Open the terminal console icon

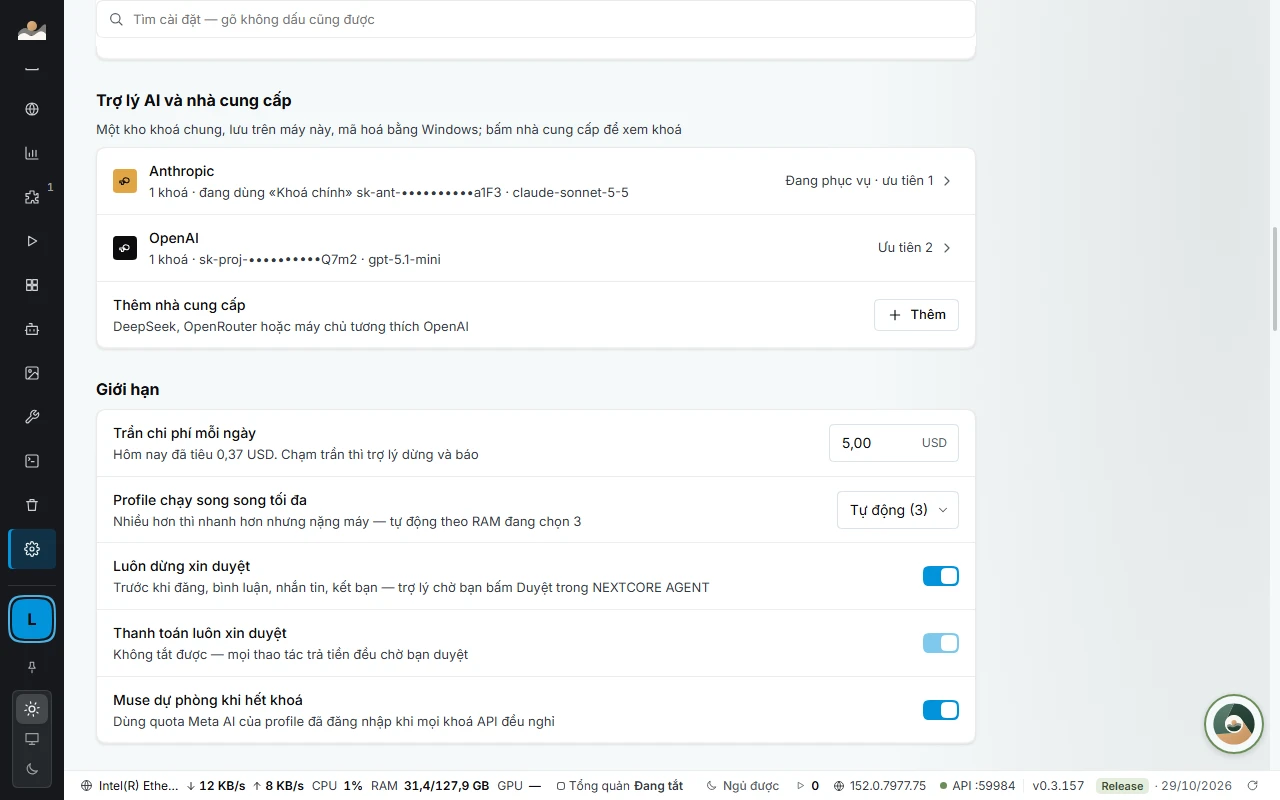(x=32, y=461)
